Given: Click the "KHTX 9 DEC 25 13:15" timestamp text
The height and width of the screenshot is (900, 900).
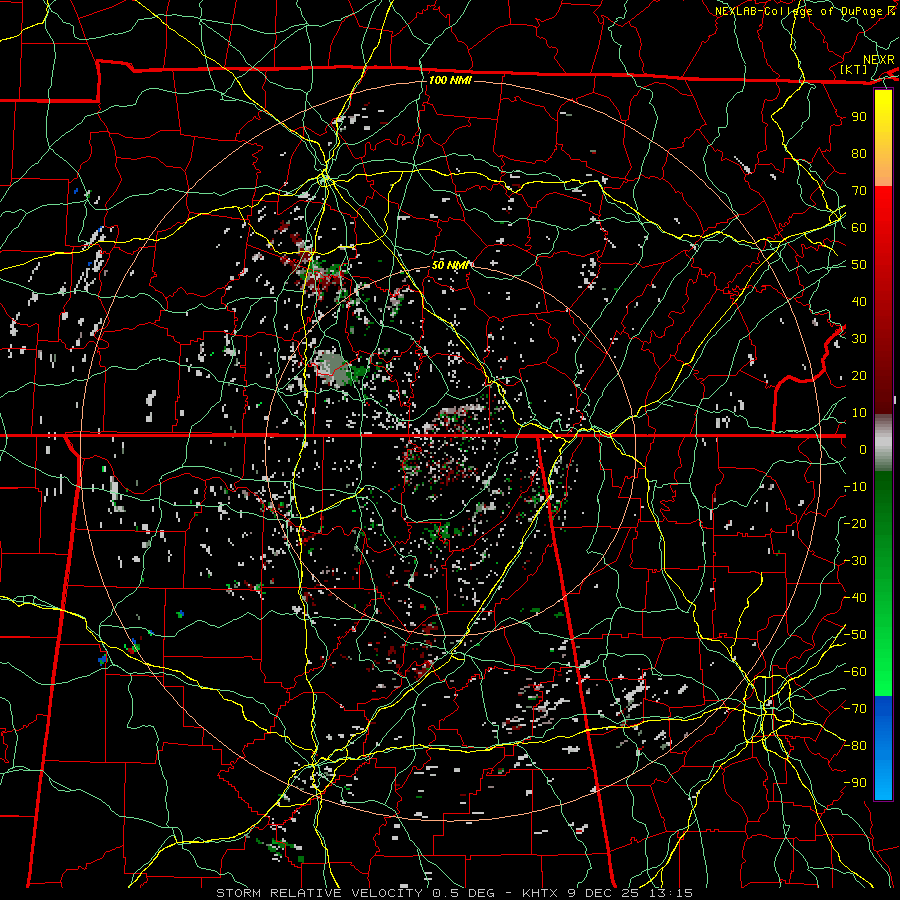Looking at the screenshot, I should click(608, 893).
